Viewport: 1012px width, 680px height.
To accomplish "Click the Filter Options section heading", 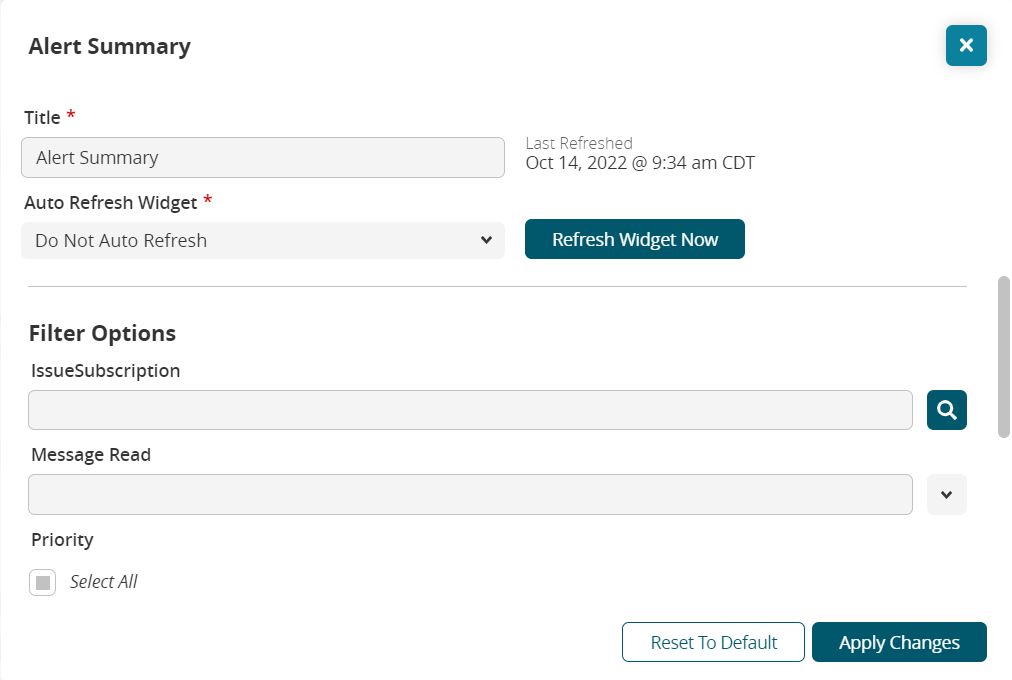I will click(x=102, y=333).
